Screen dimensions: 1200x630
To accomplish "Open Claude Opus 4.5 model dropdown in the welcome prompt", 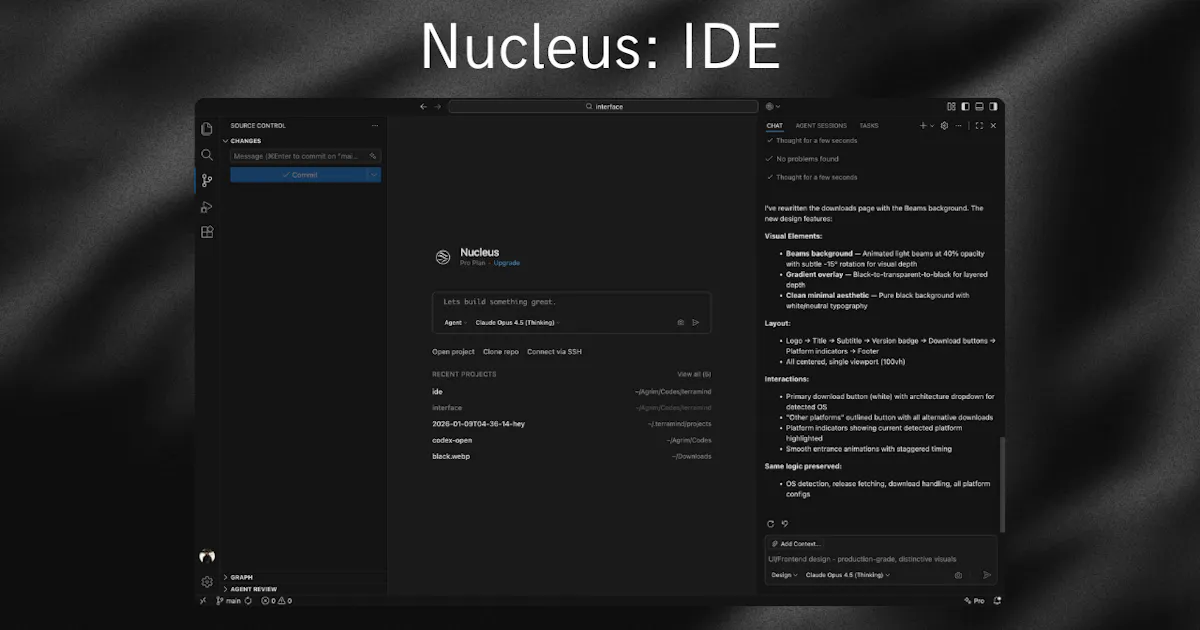I will tap(517, 323).
